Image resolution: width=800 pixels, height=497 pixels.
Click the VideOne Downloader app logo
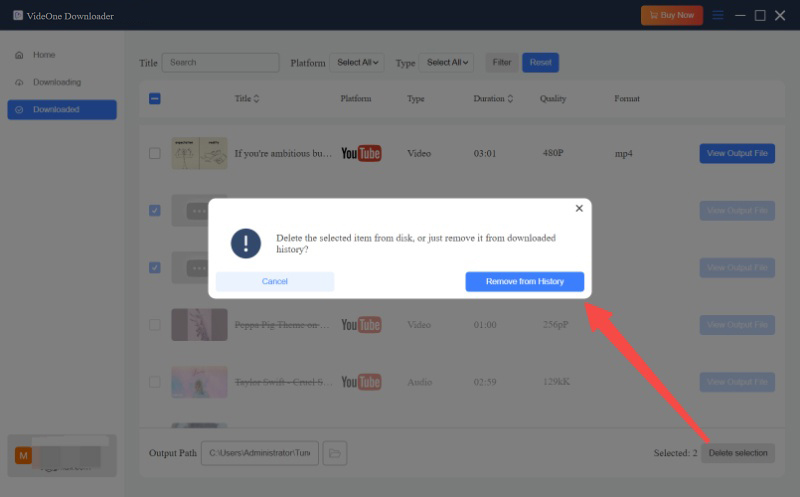(18, 15)
